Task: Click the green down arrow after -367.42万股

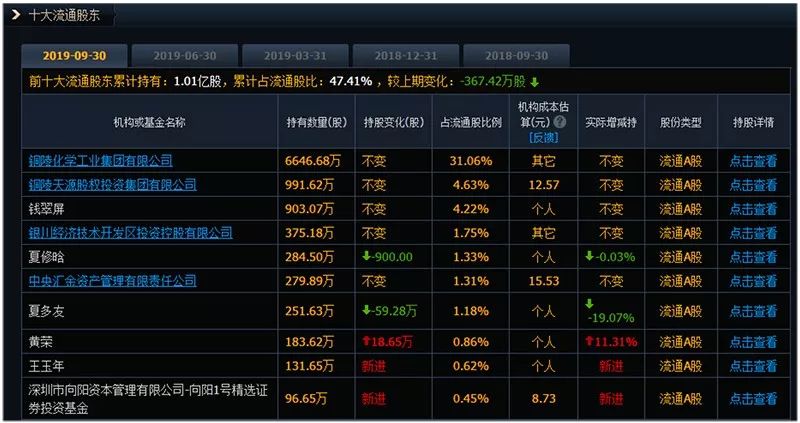Action: click(534, 82)
